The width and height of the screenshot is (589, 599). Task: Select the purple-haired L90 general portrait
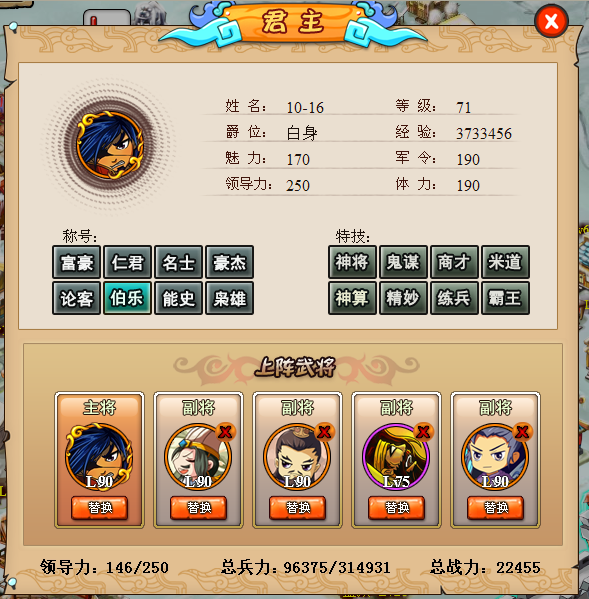pos(495,457)
